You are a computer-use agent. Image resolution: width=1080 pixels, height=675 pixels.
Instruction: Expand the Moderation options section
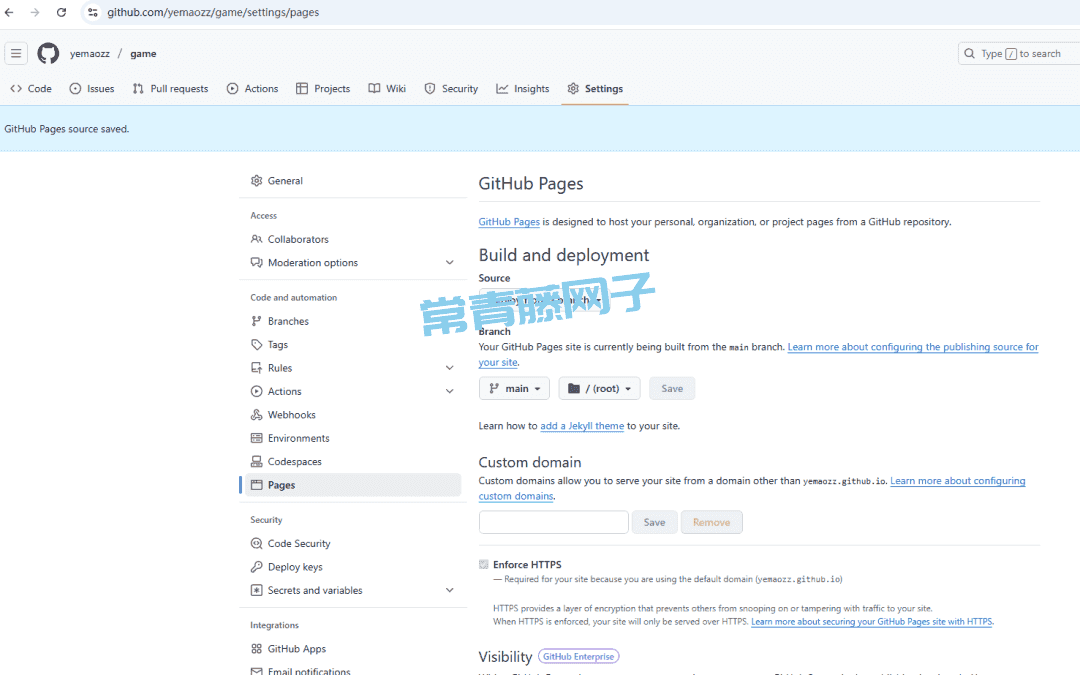(x=449, y=262)
